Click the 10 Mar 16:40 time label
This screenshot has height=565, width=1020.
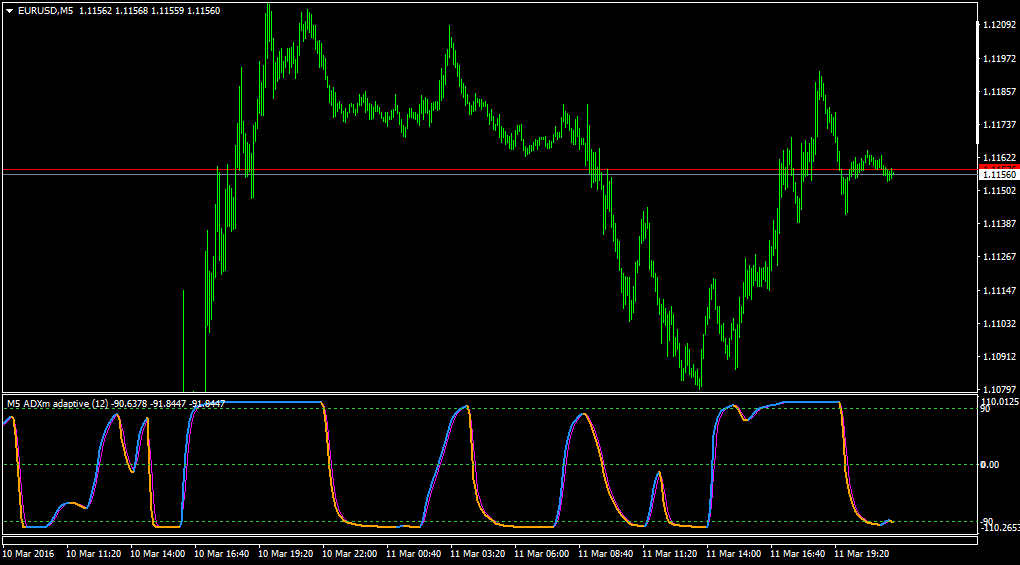[x=221, y=554]
